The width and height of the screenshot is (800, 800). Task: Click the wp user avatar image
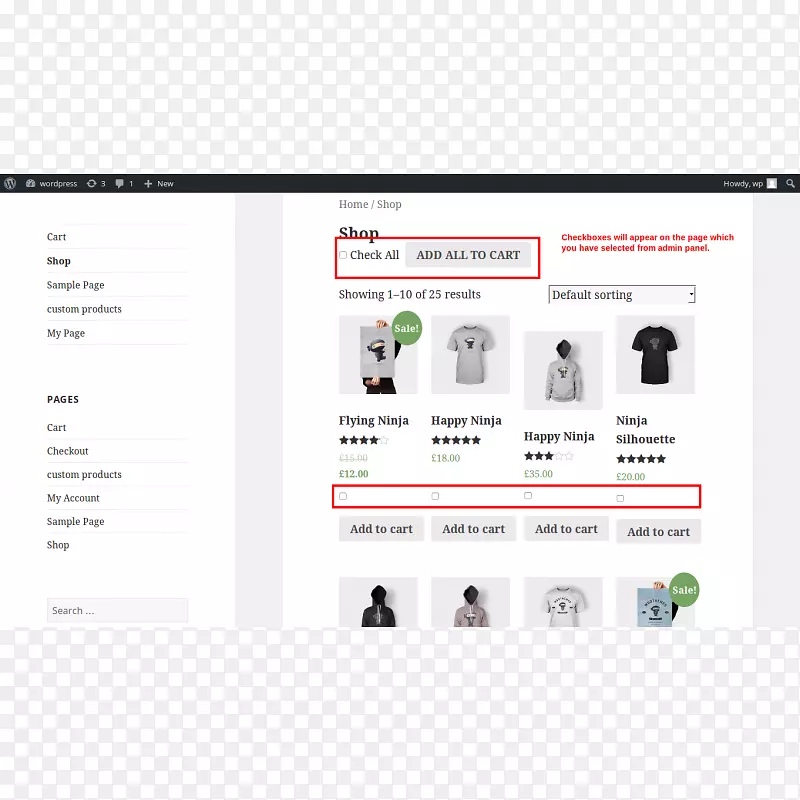coord(771,183)
